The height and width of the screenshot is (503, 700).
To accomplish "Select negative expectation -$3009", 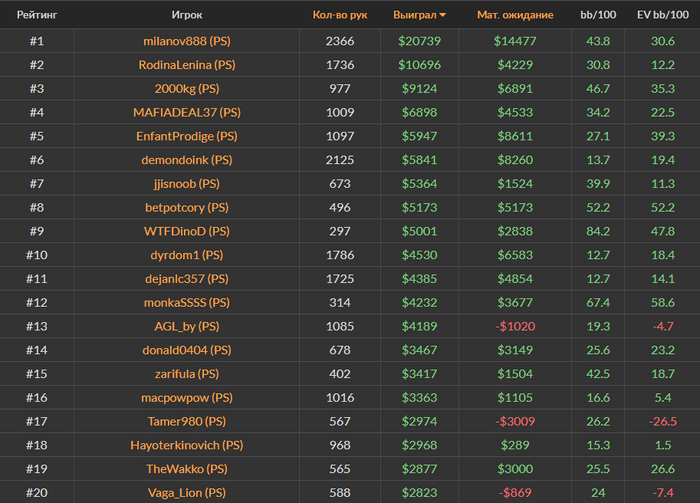I will click(515, 421).
